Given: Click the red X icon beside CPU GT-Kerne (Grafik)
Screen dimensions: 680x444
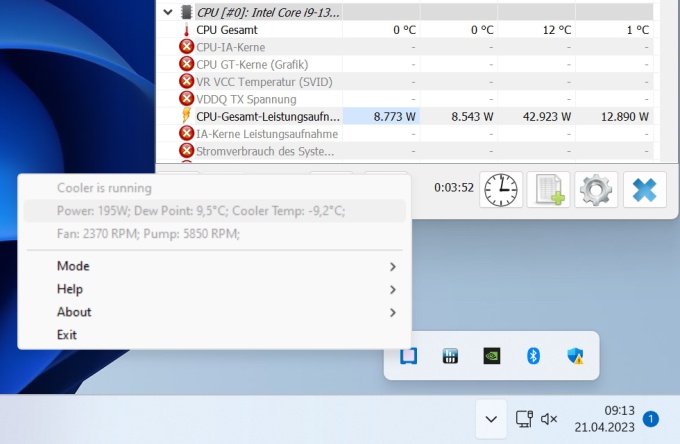Looking at the screenshot, I should 186,64.
